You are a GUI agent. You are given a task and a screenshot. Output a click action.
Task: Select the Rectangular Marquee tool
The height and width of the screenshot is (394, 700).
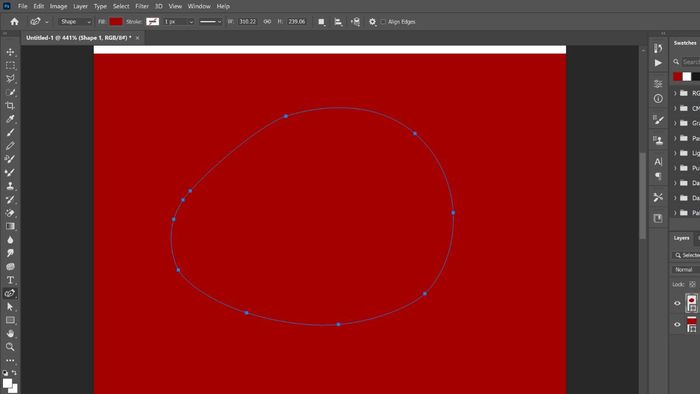10,66
